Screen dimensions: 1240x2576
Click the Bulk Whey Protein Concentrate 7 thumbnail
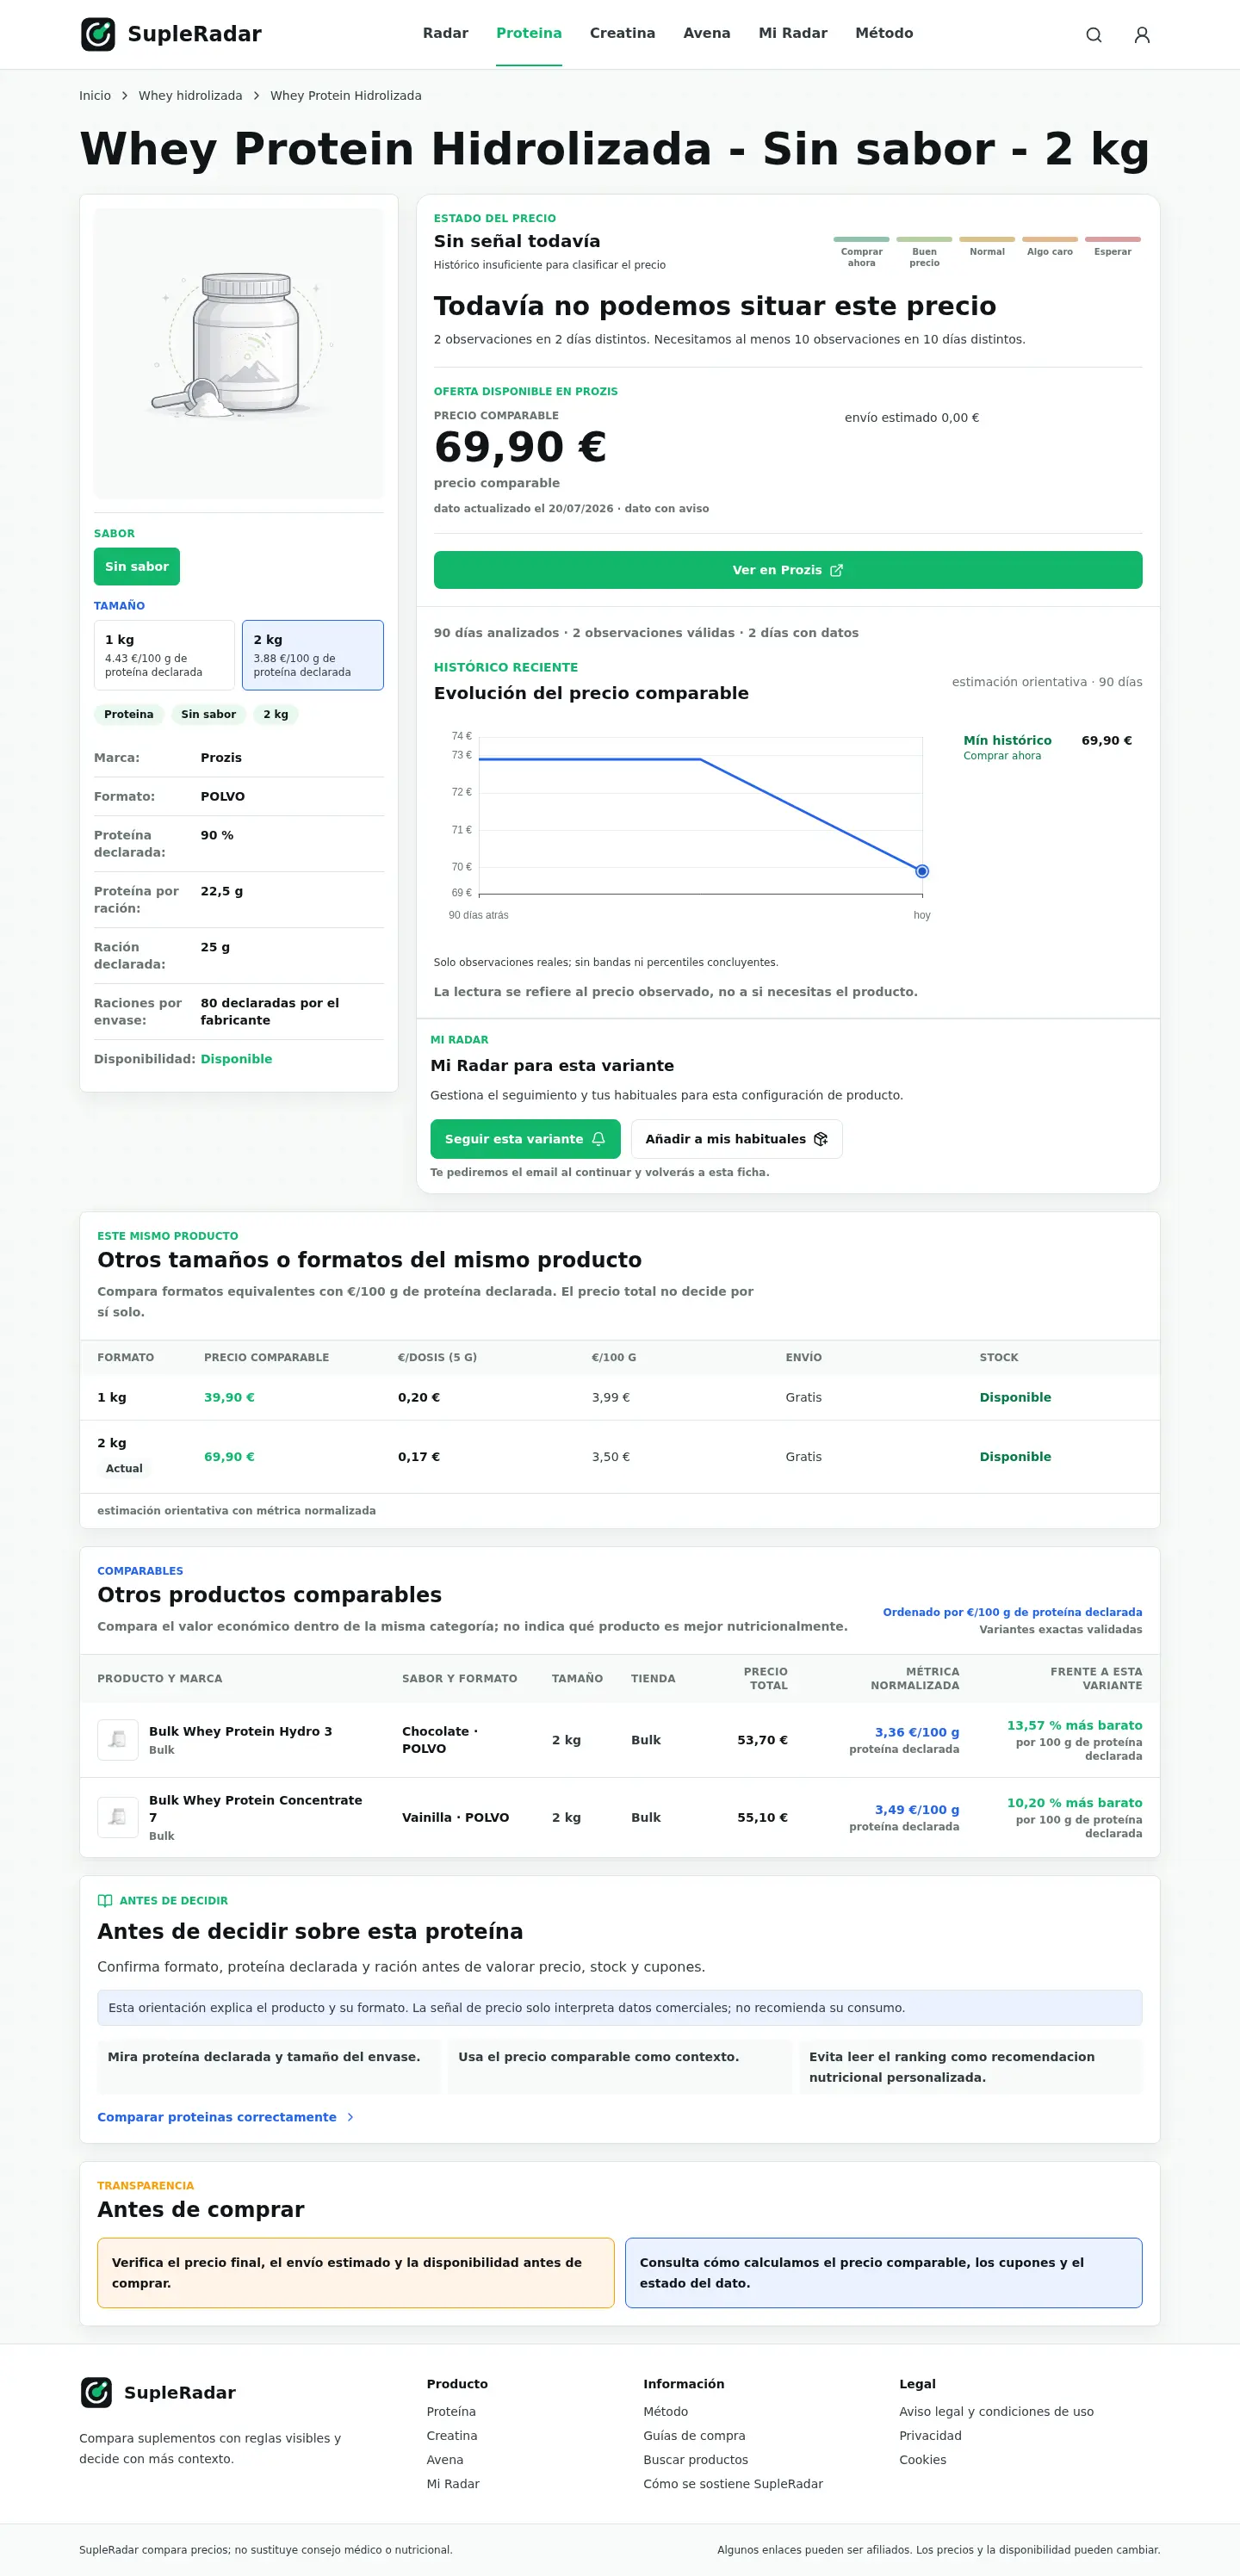pos(118,1817)
